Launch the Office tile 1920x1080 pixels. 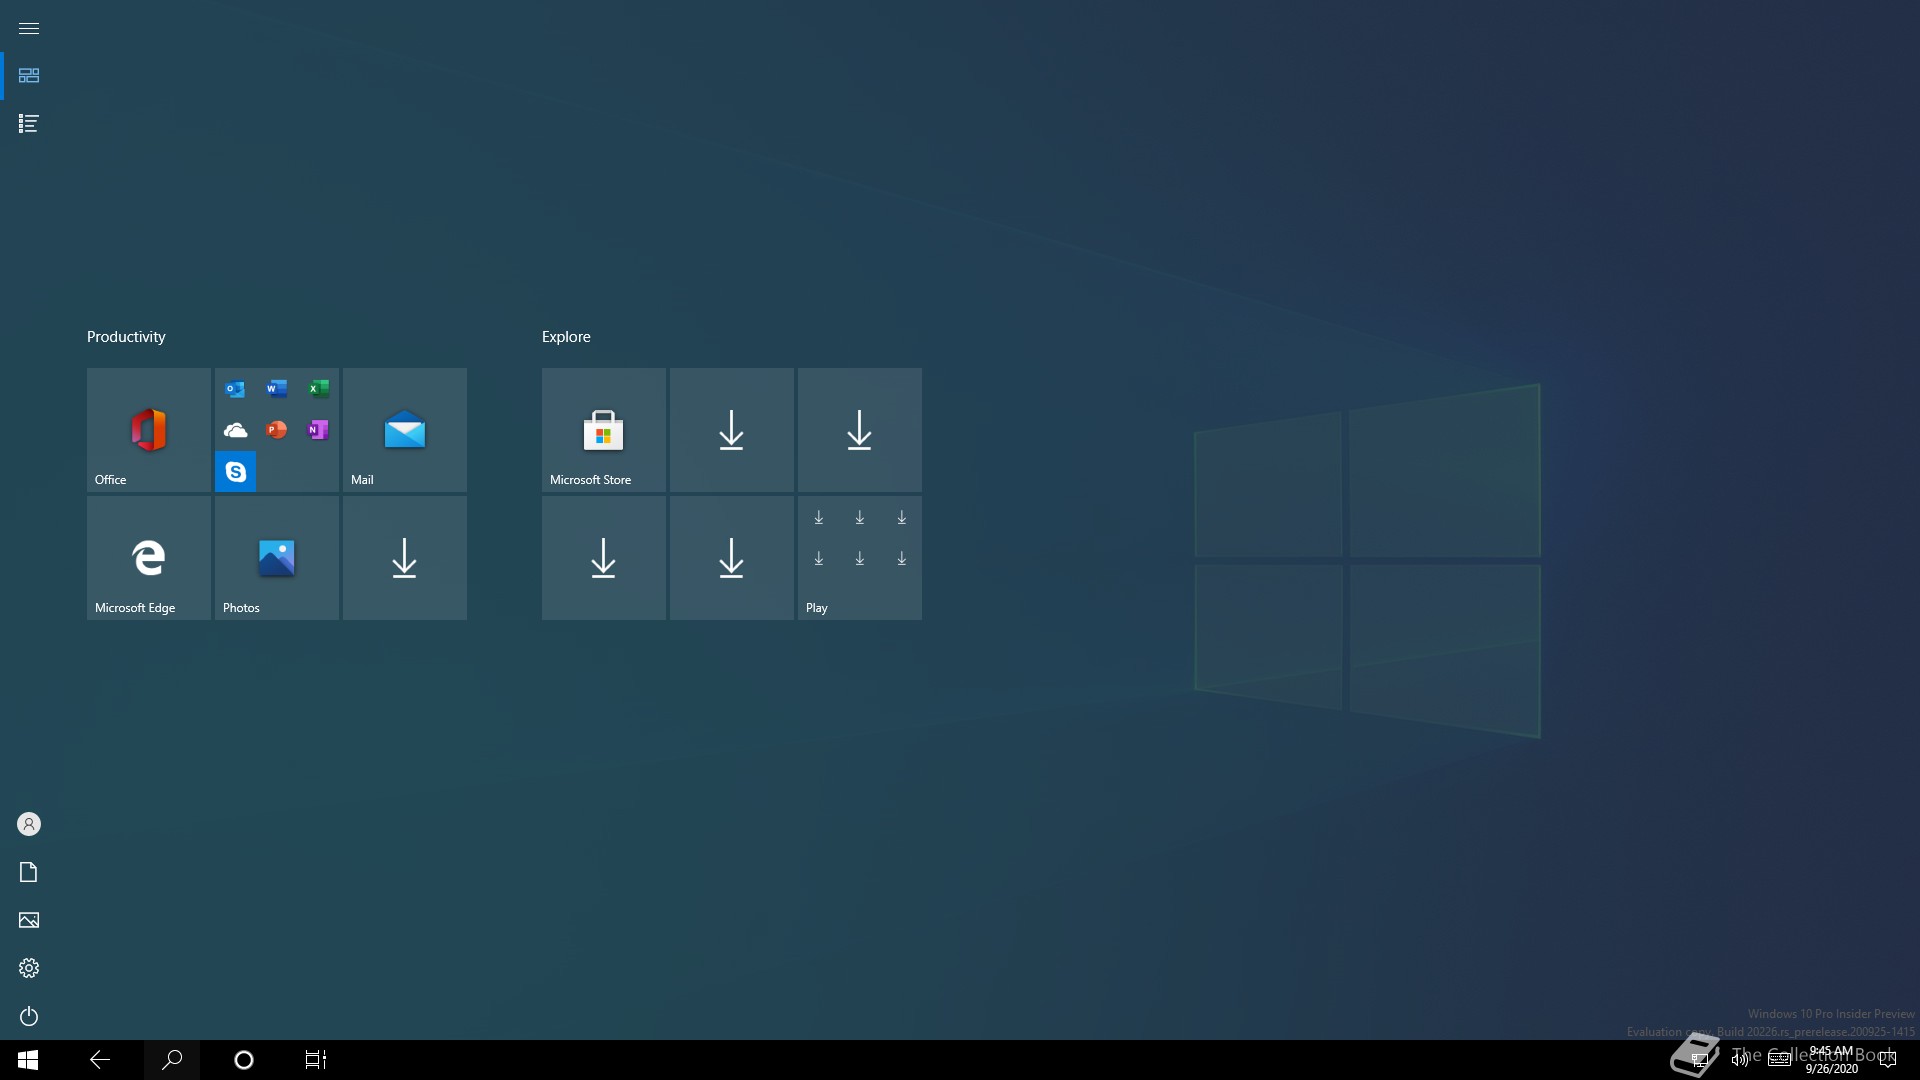tap(149, 430)
